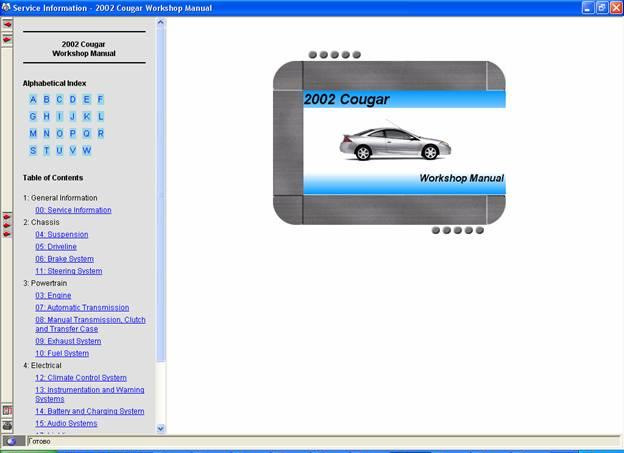The height and width of the screenshot is (453, 624).
Task: Click the topmost red arrow icon in left strip
Action: click(7, 25)
